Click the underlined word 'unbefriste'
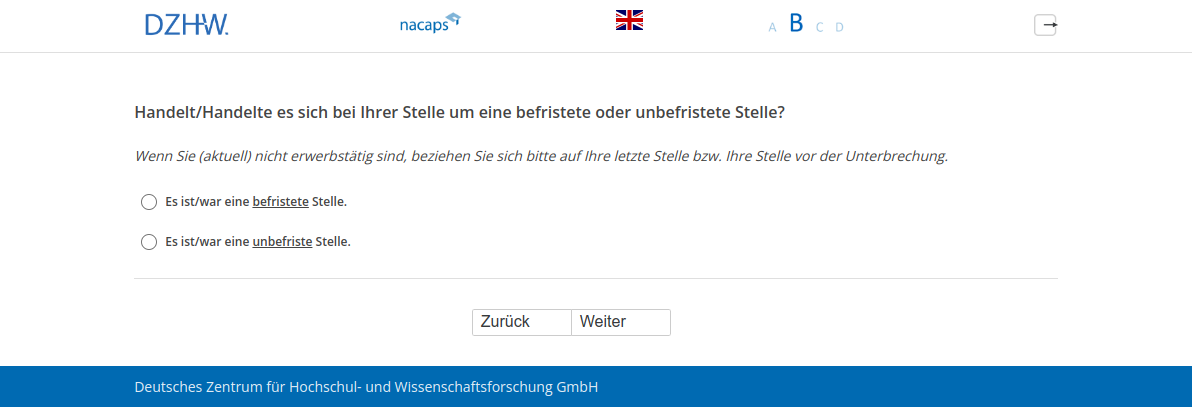 pyautogui.click(x=282, y=242)
